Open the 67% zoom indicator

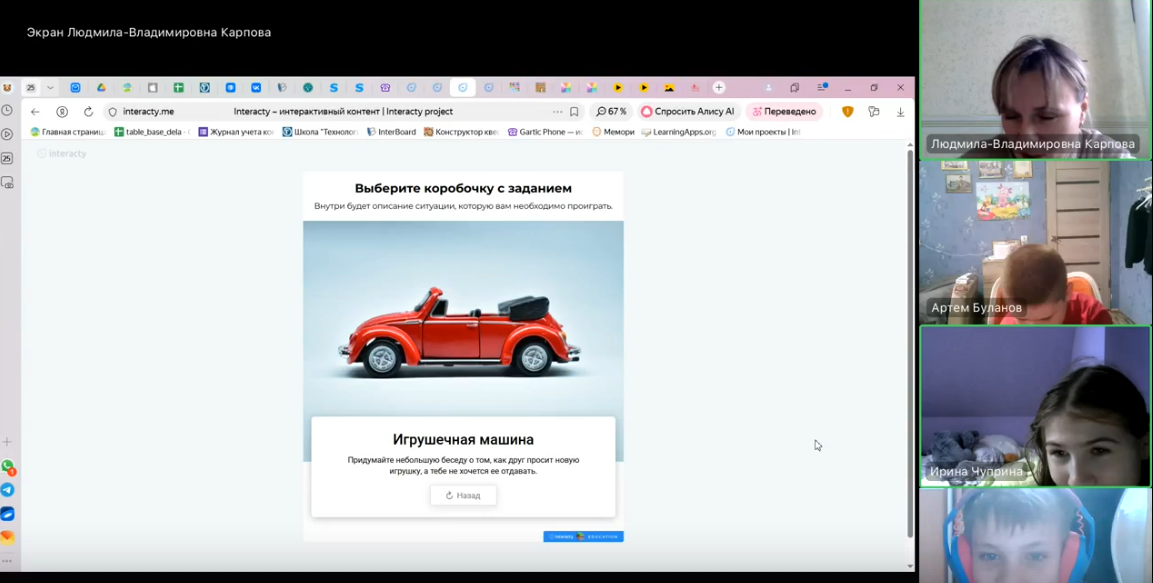pos(611,112)
